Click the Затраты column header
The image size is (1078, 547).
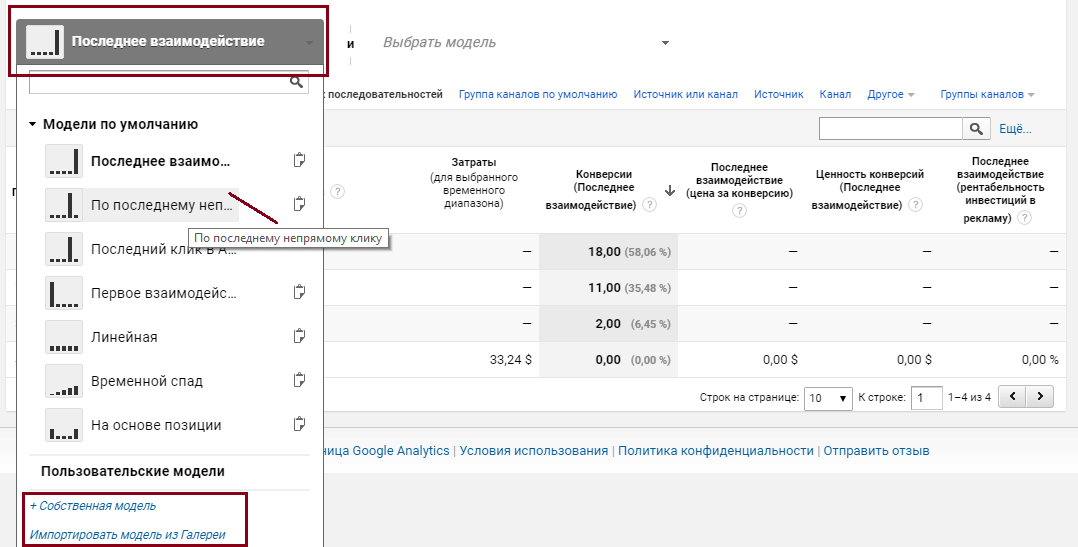tap(474, 183)
